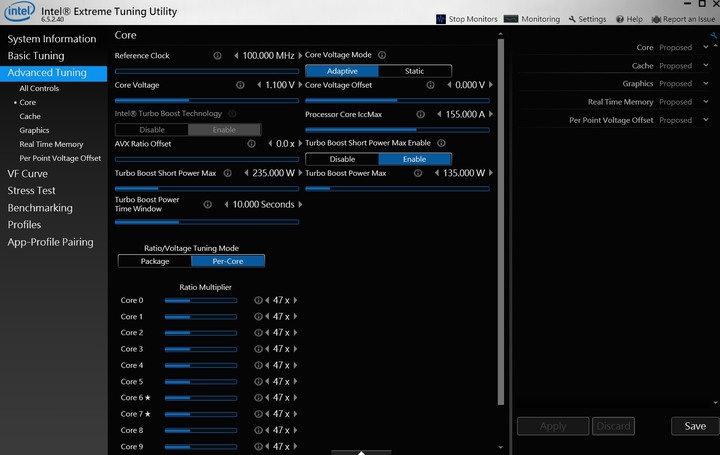Open Per Point Voltage Offset sub-item
Viewport: 720px width, 455px height.
click(x=60, y=158)
